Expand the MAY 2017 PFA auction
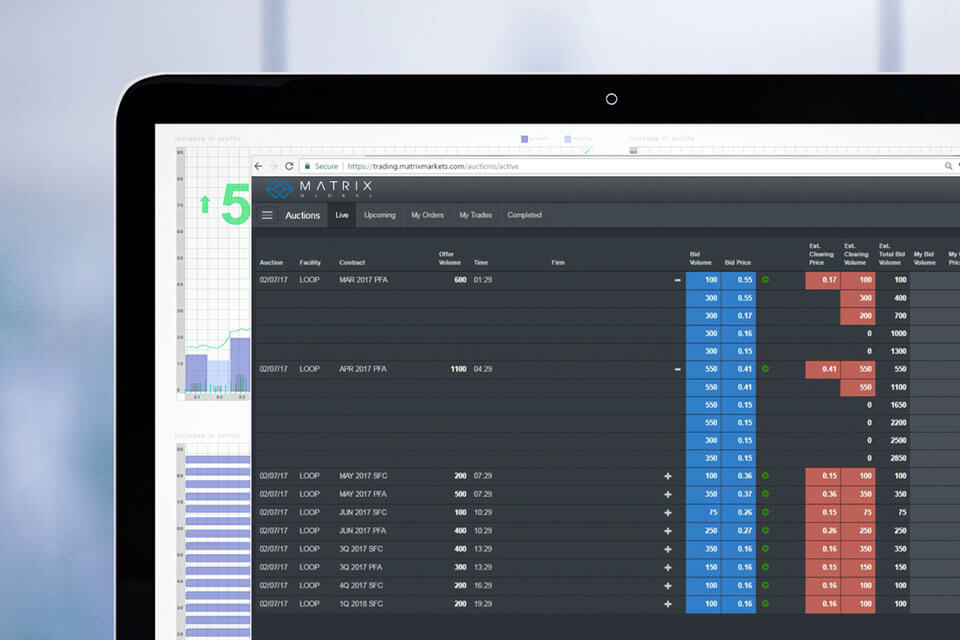The image size is (960, 640). 668,494
